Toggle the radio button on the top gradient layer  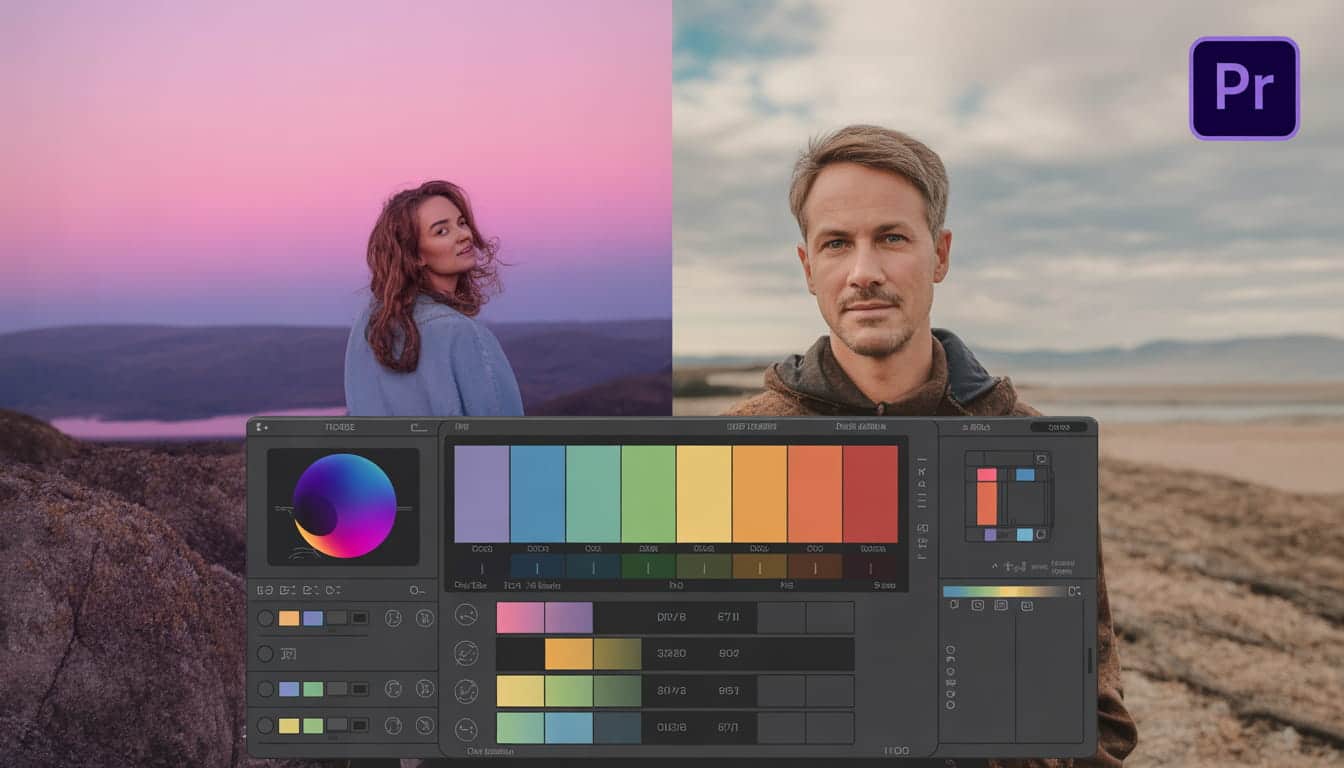pyautogui.click(x=265, y=617)
